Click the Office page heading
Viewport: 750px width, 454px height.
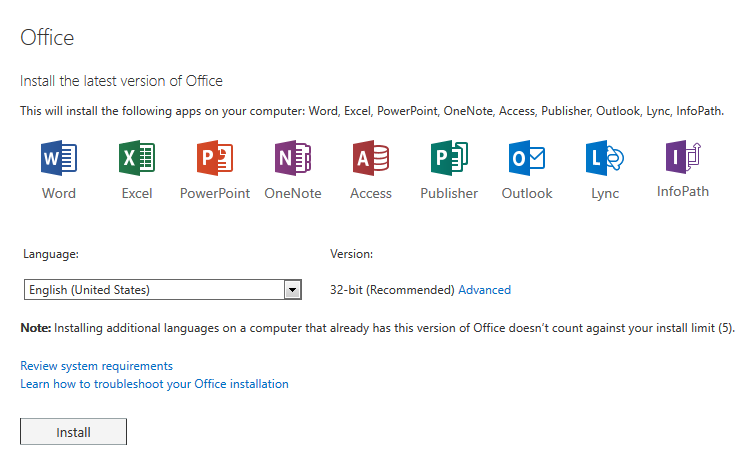47,38
